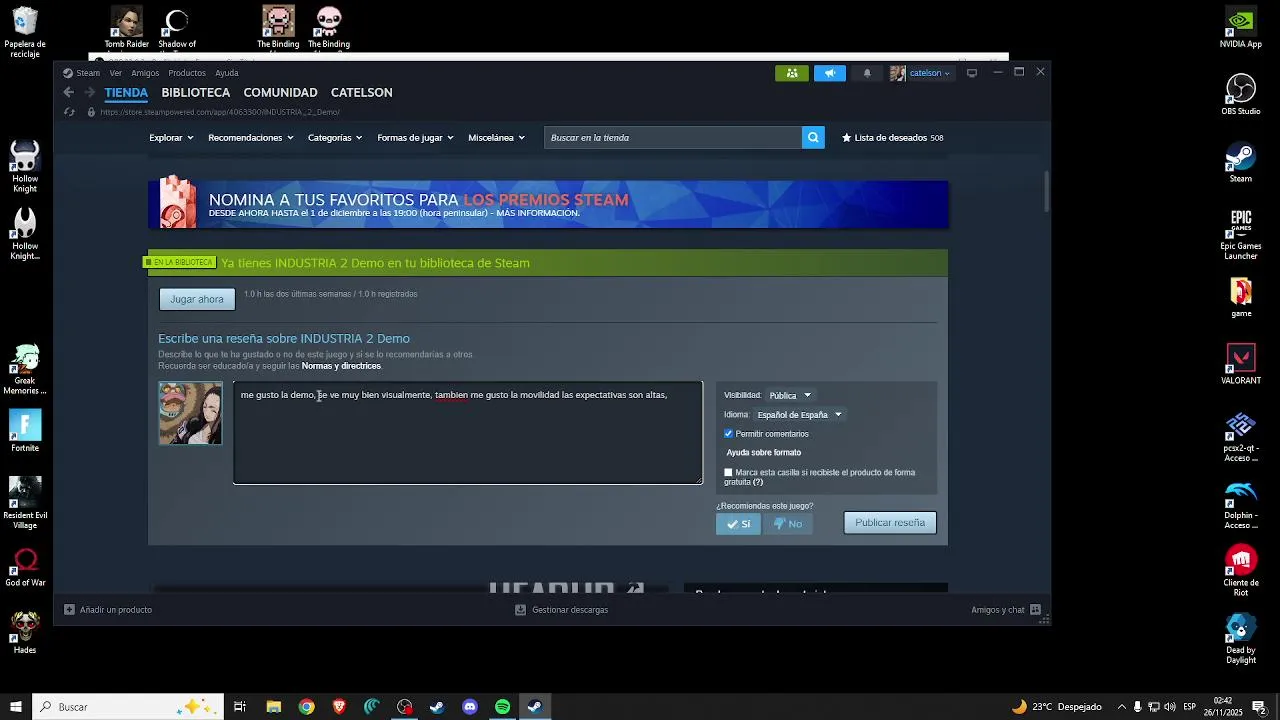Screen dimensions: 1280x720
Task: Open the Idioma Español de España dropdown
Action: pyautogui.click(x=799, y=414)
